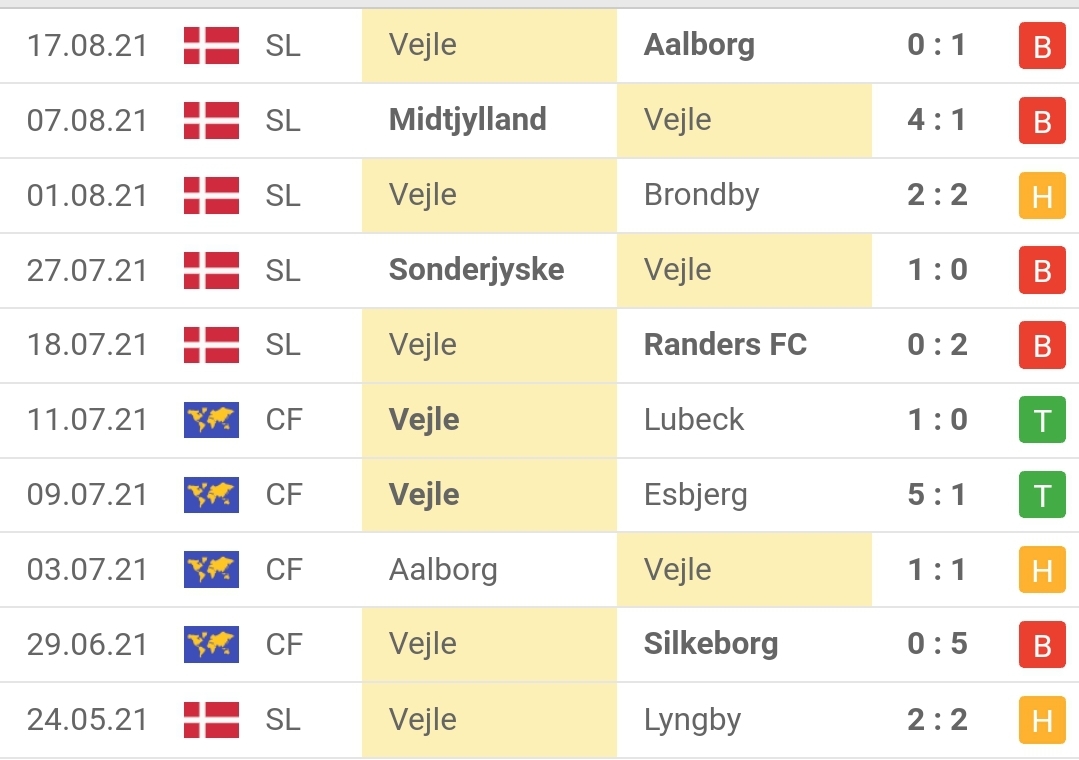
Task: Click the CF label on the 03.07.21 row
Action: 283,570
